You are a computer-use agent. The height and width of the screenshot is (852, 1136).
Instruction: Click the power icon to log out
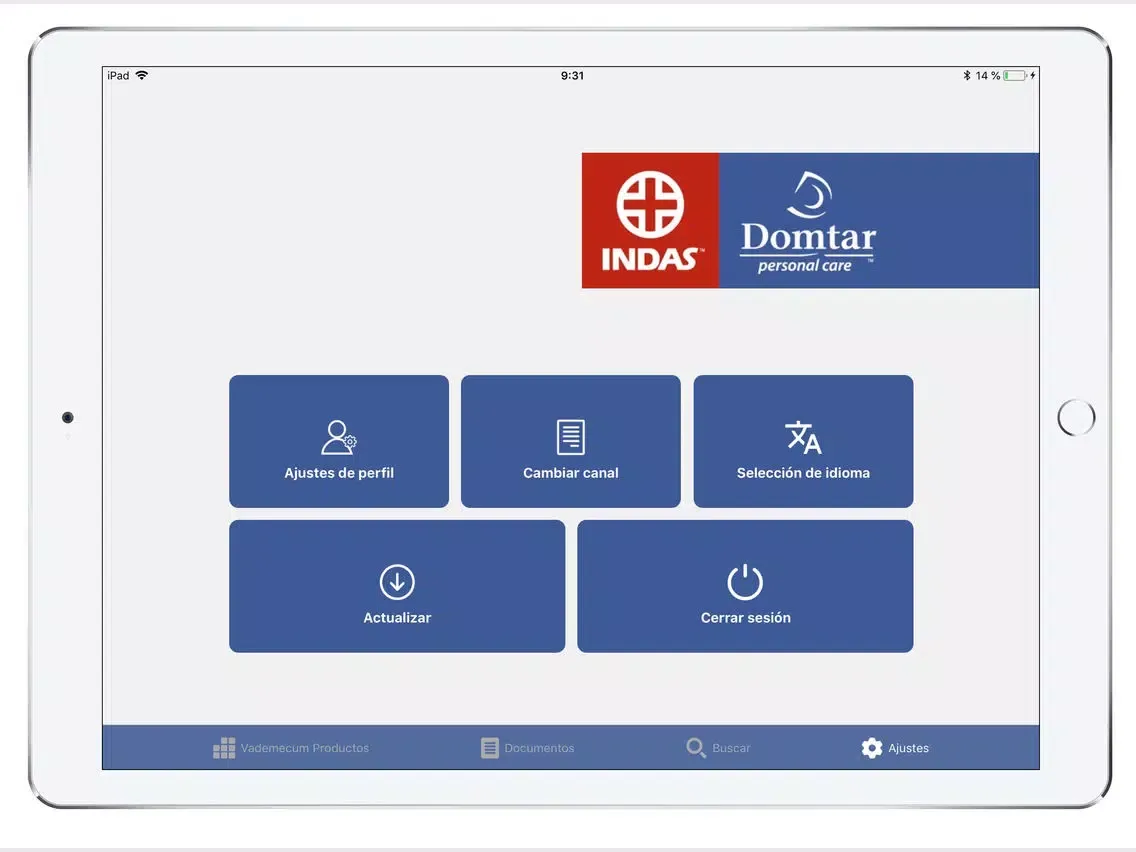746,582
